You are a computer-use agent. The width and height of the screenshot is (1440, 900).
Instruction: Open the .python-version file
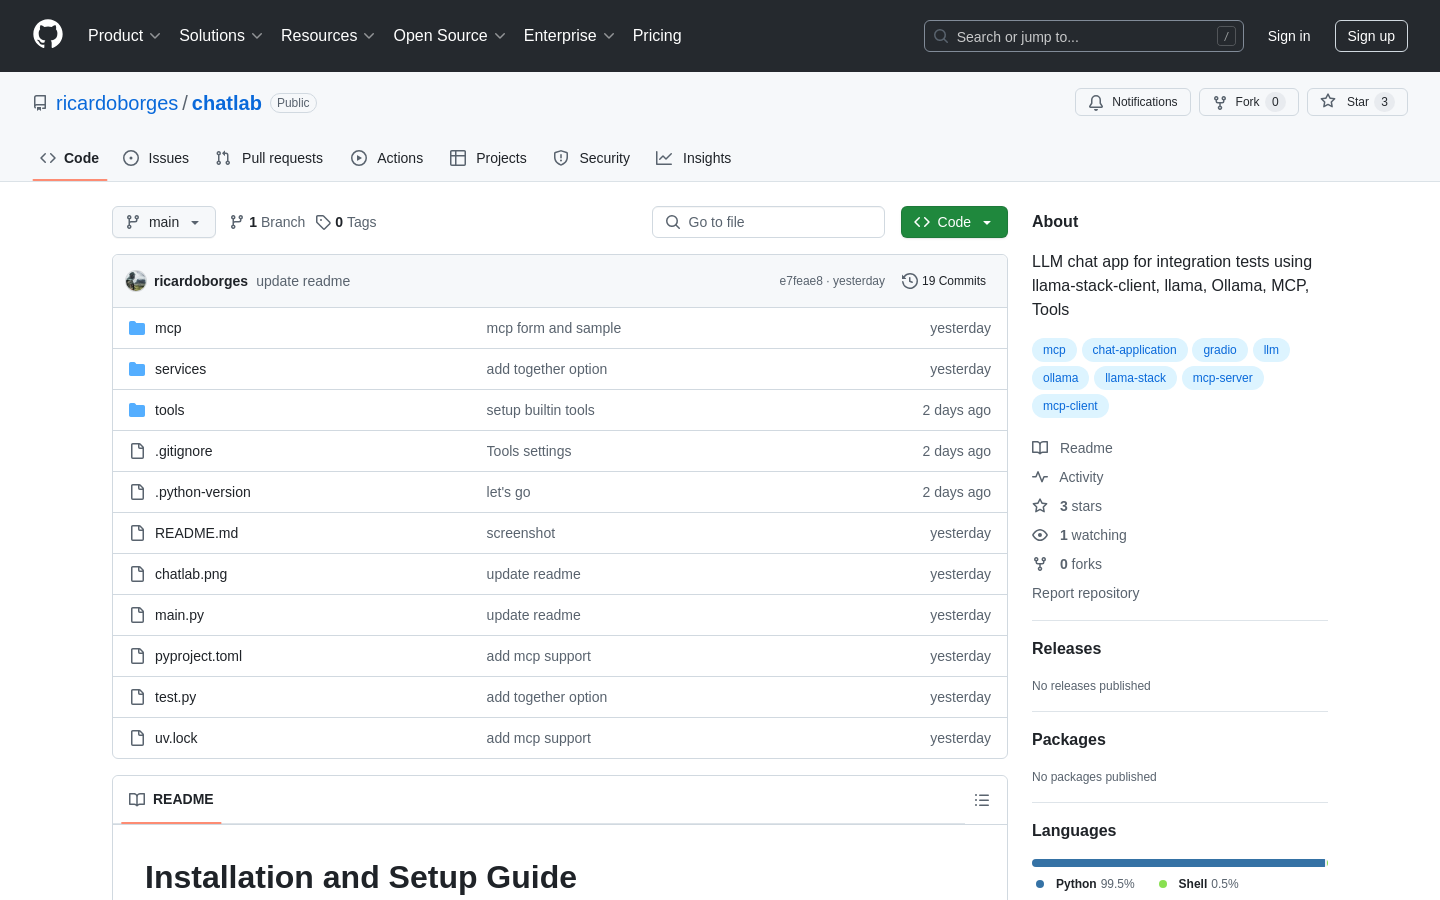point(203,492)
